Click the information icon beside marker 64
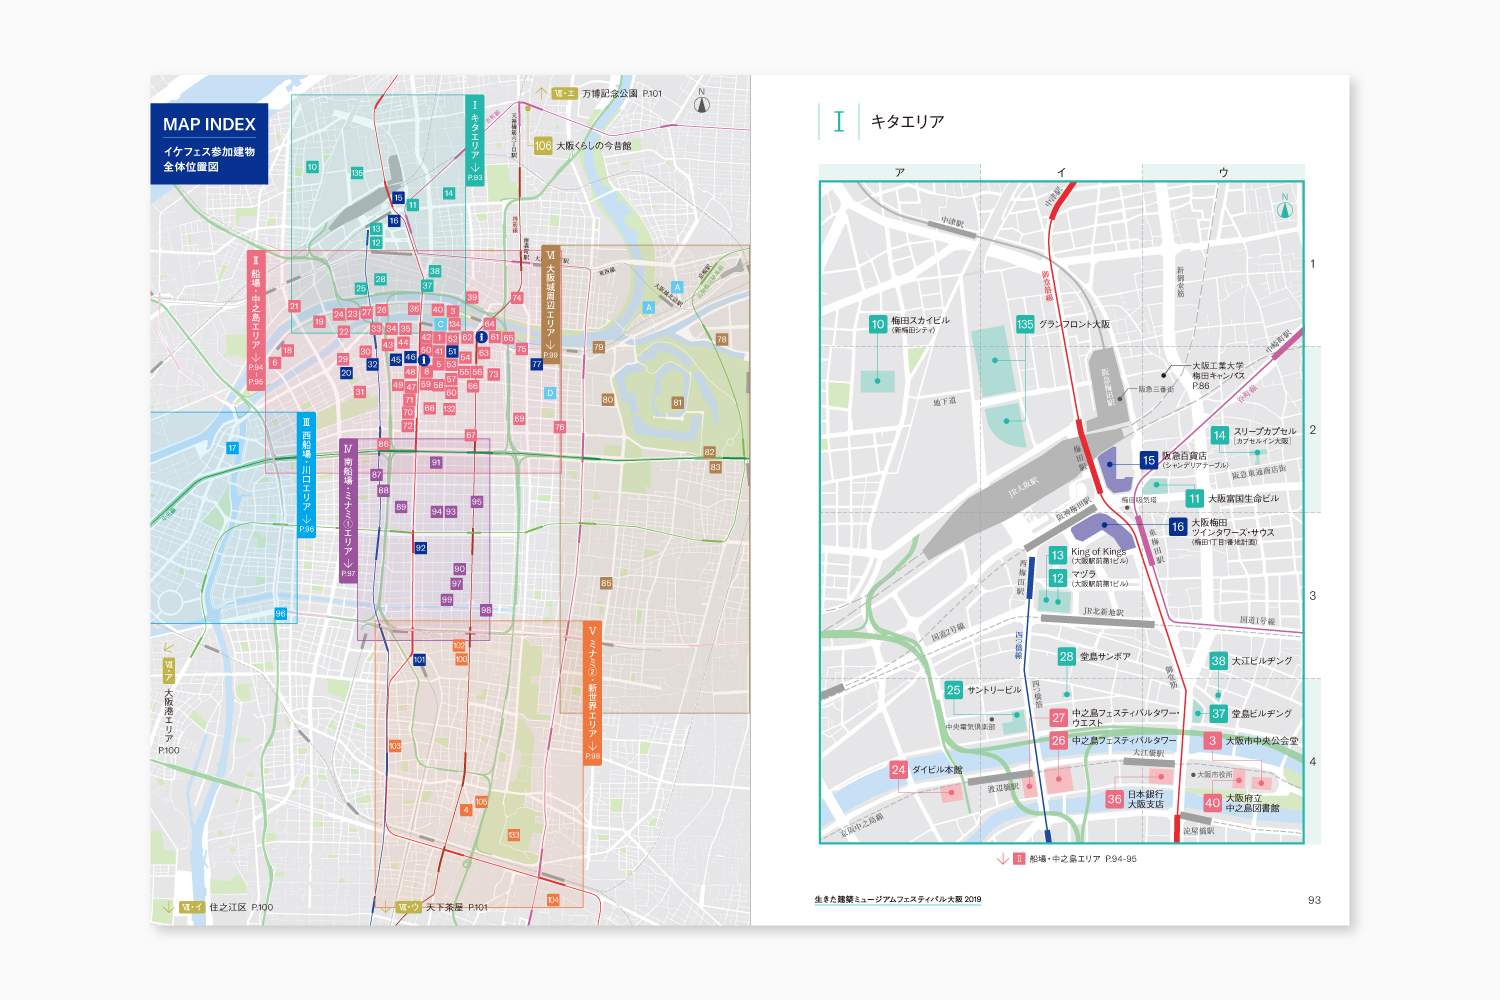 [481, 337]
